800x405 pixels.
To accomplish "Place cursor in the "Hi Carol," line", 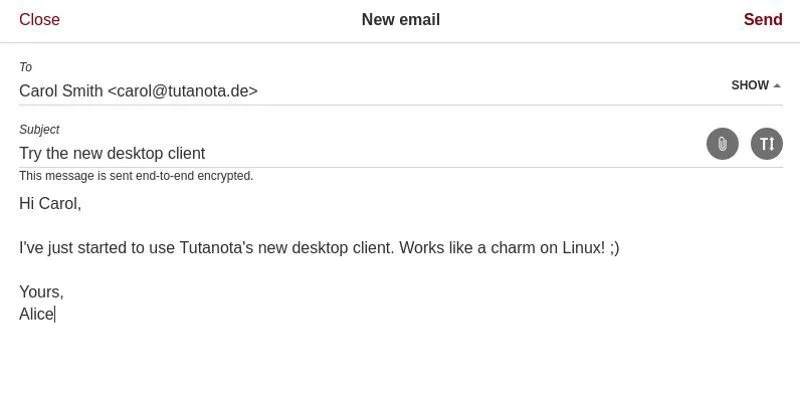I will tap(50, 204).
